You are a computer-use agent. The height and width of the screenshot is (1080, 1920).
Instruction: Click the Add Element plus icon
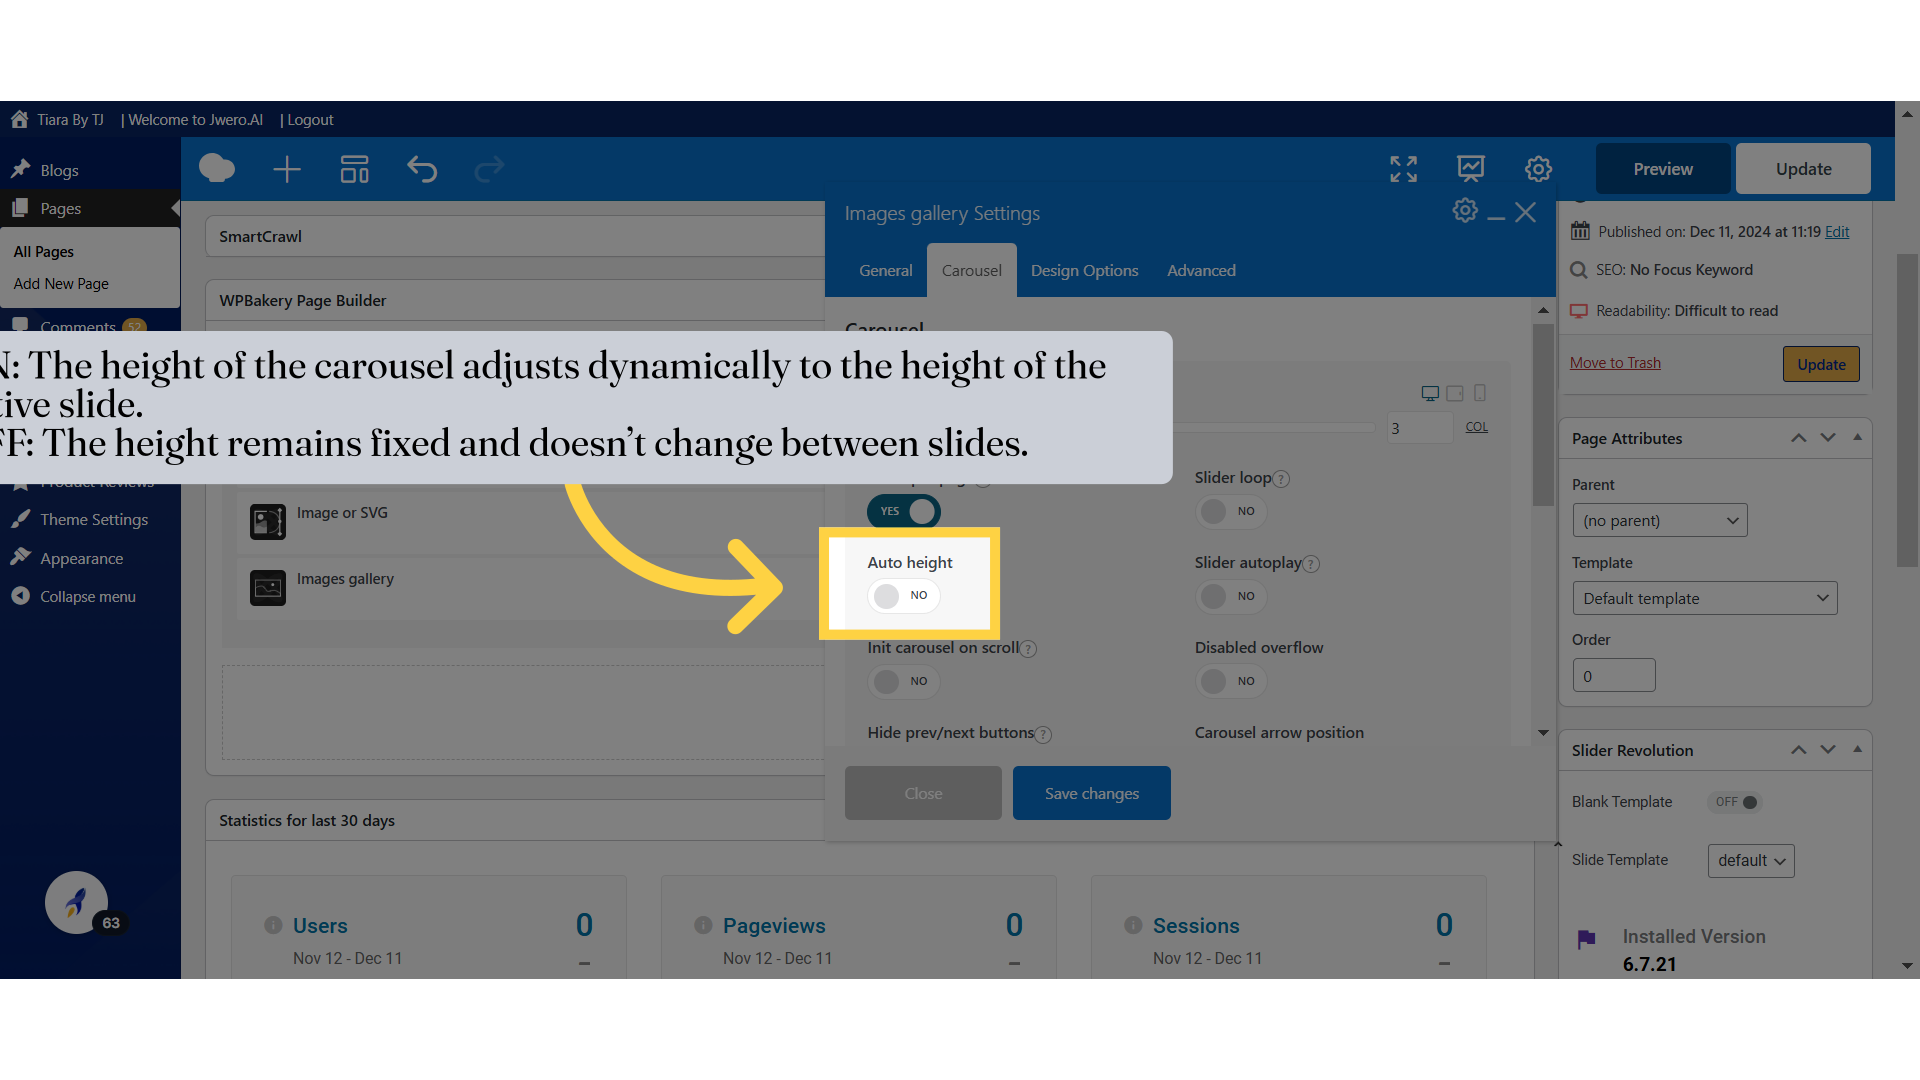(287, 169)
